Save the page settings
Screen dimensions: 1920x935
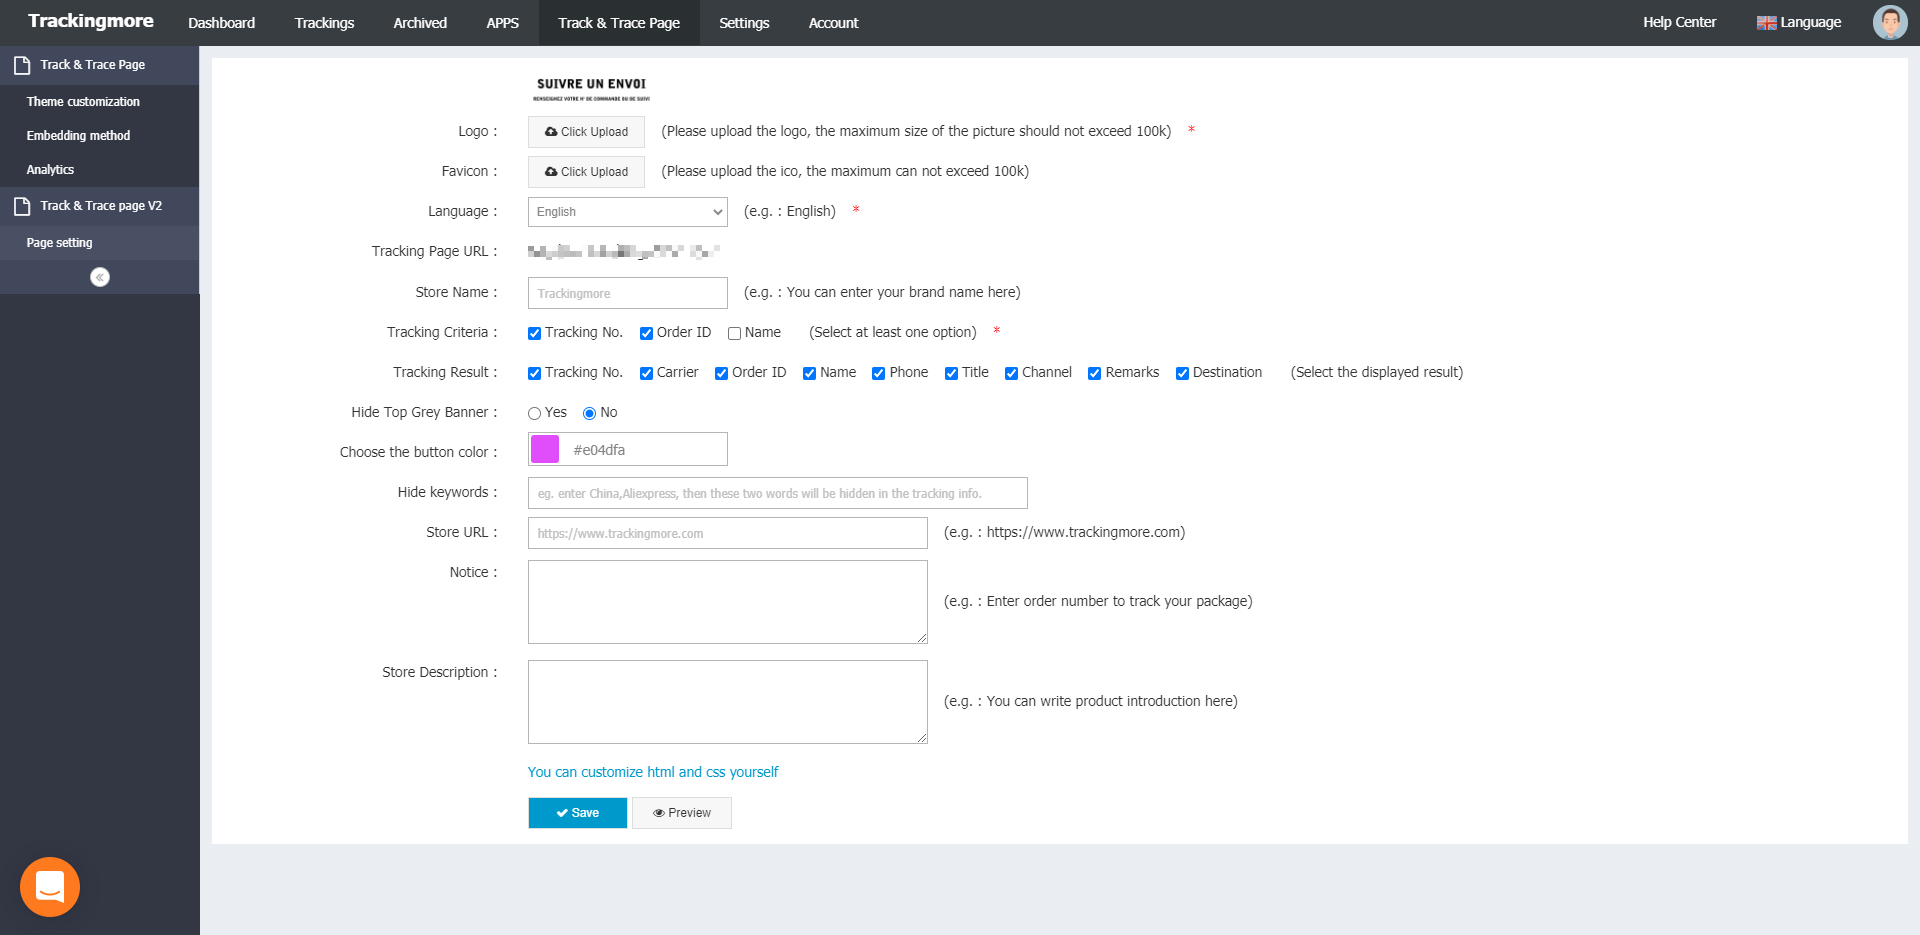click(577, 813)
